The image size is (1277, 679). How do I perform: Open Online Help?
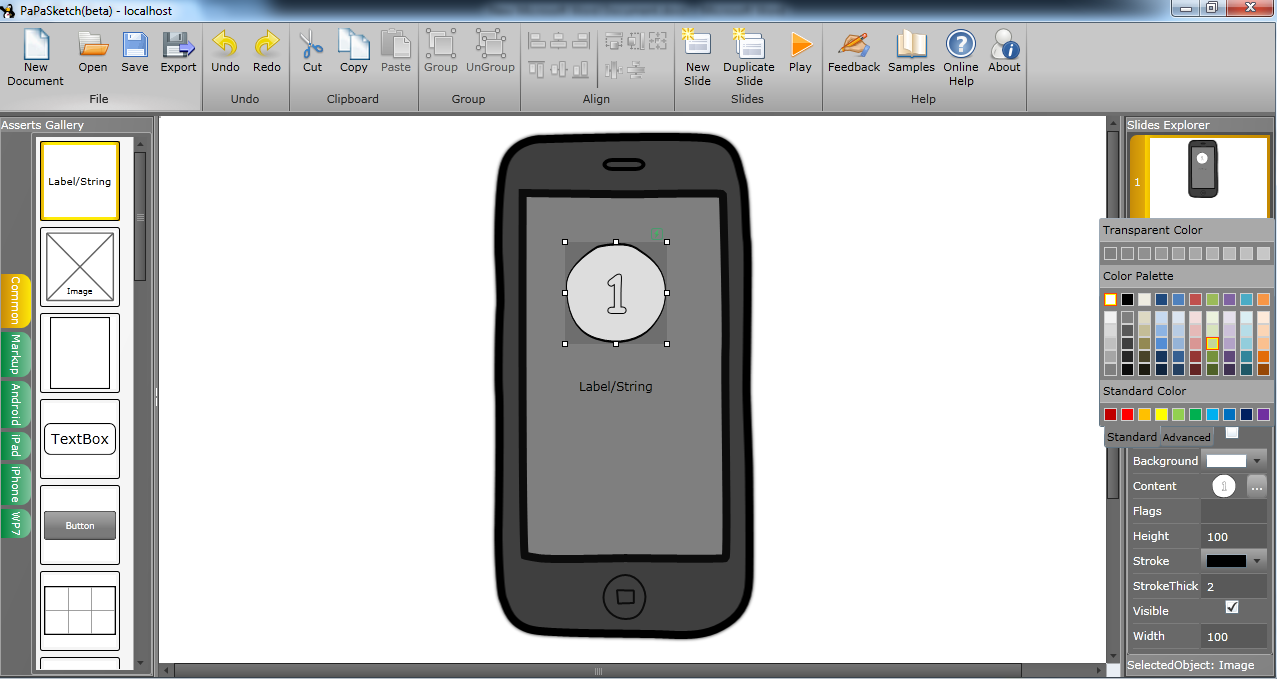click(x=961, y=58)
